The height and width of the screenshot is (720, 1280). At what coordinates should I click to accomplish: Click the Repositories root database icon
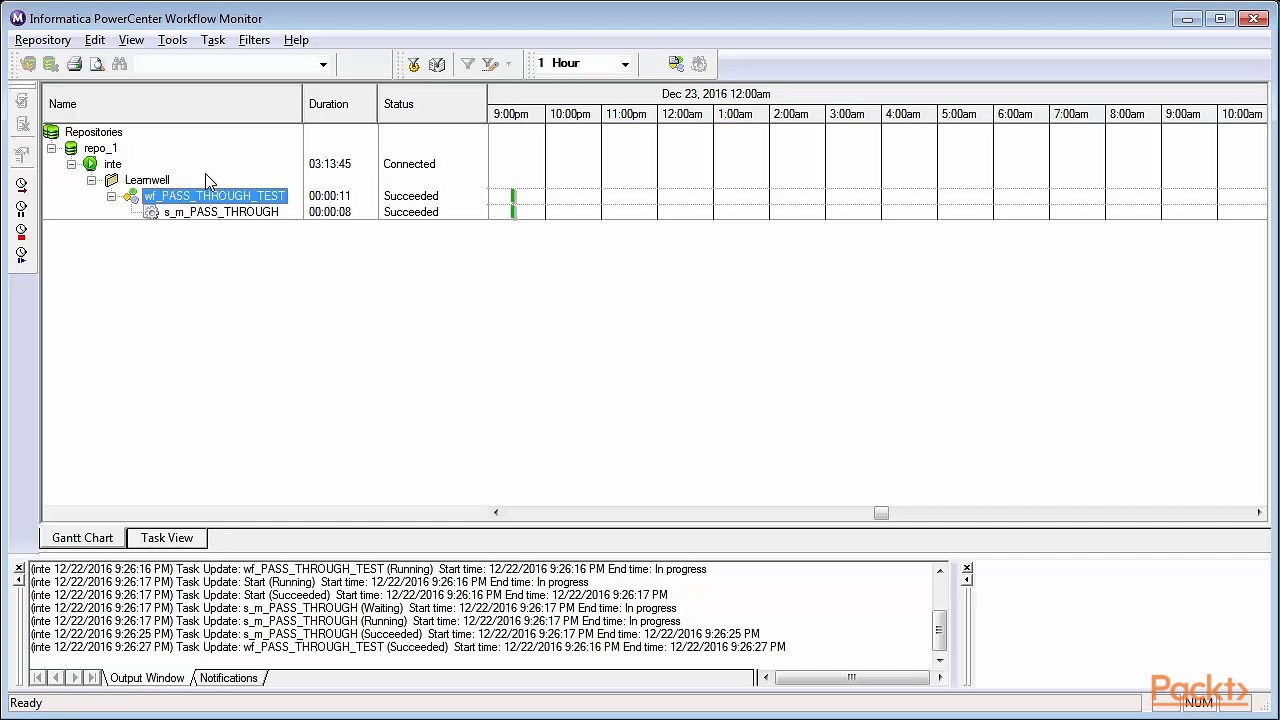point(51,132)
